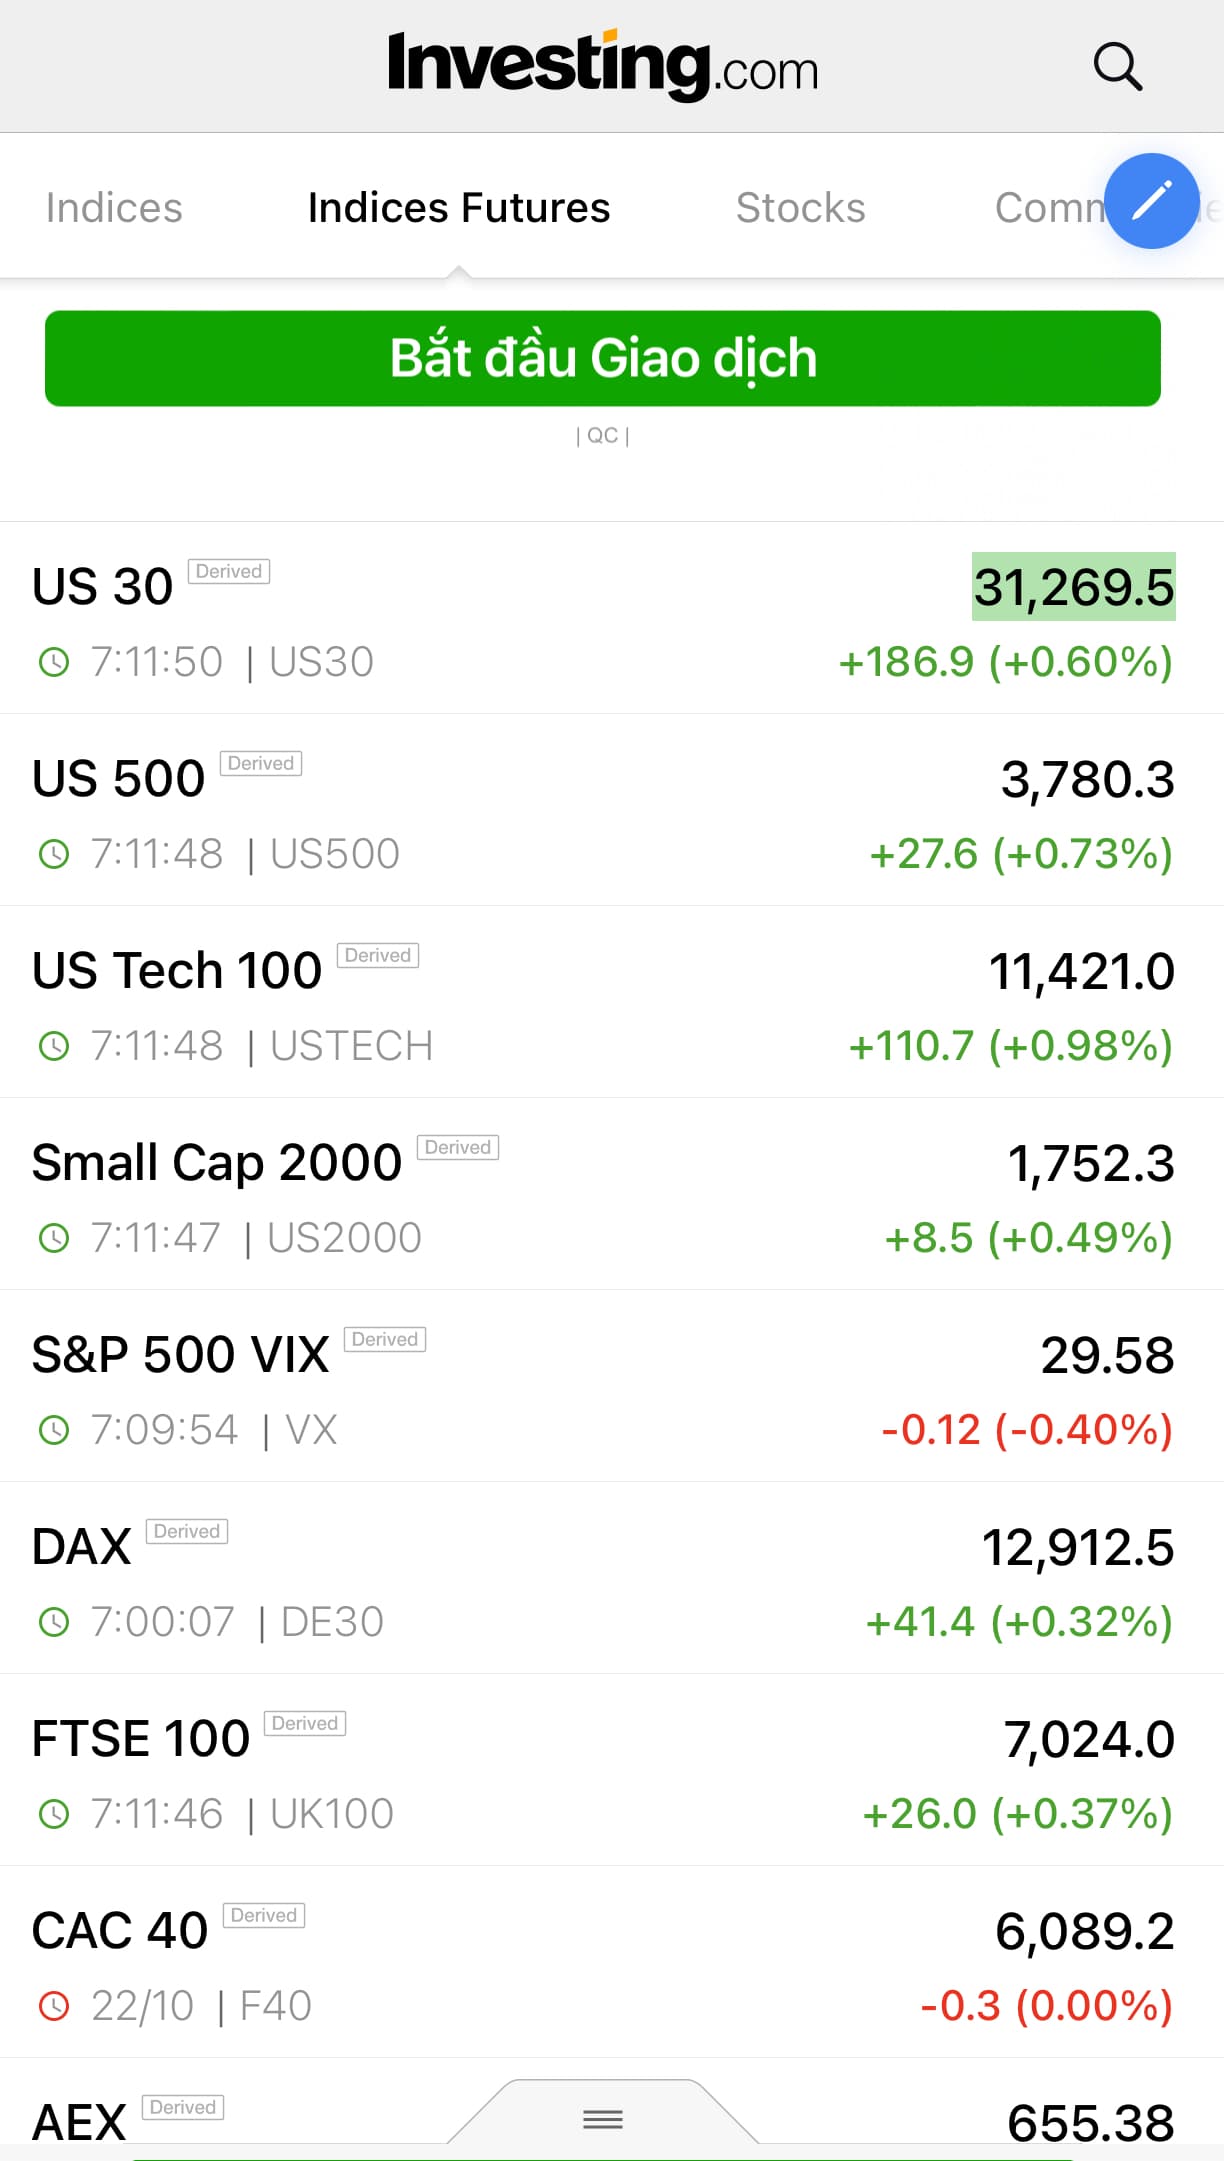Switch to the Indices tab
Screen dimensions: 1224x2161
pos(114,208)
